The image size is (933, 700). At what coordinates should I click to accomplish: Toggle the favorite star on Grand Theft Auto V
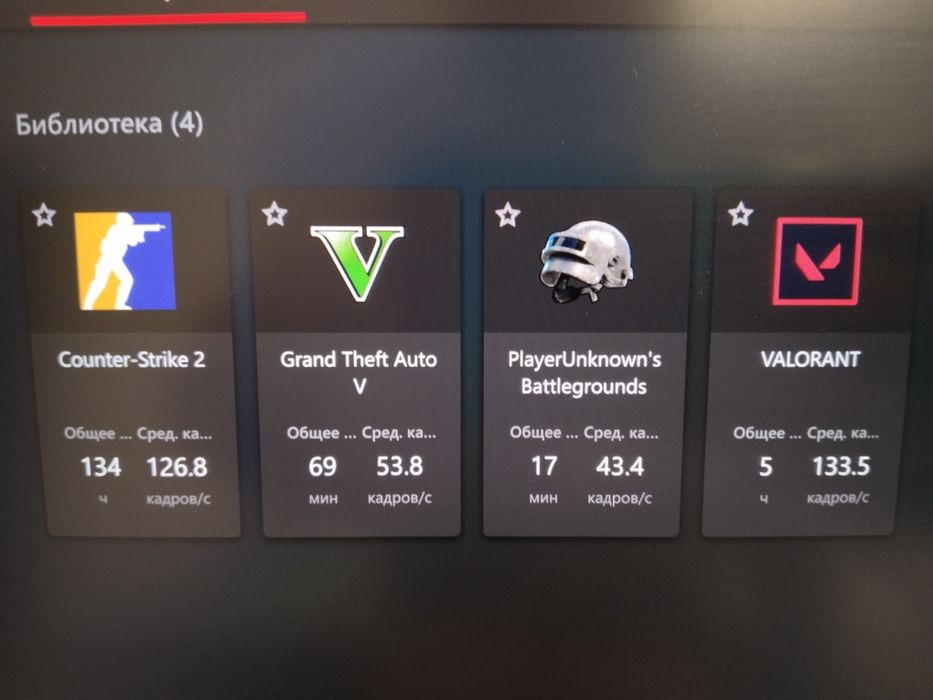click(x=274, y=214)
